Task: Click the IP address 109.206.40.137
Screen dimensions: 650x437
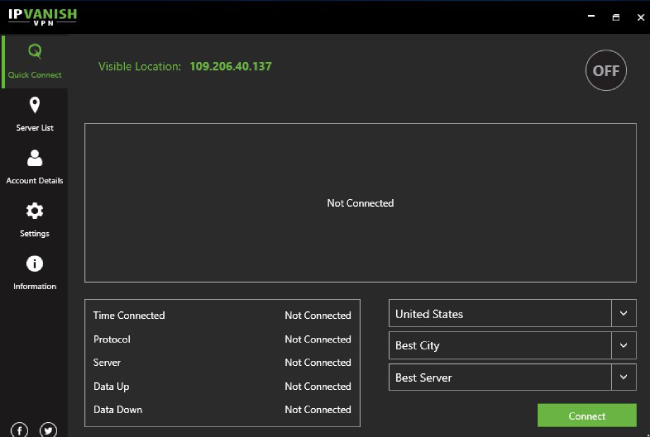Action: 231,66
